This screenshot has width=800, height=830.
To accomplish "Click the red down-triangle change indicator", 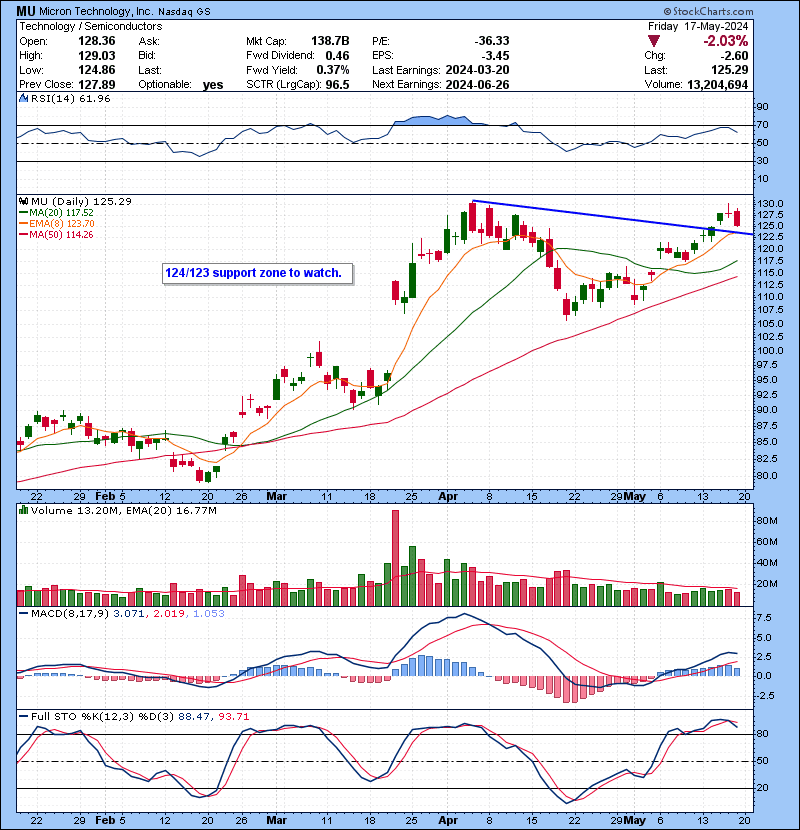I will pos(654,41).
